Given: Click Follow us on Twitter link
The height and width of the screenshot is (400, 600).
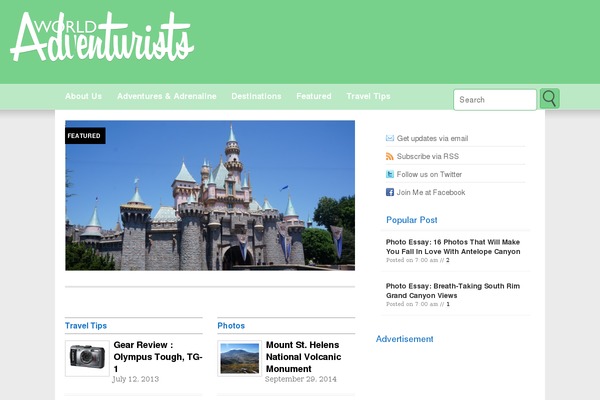Looking at the screenshot, I should point(429,174).
